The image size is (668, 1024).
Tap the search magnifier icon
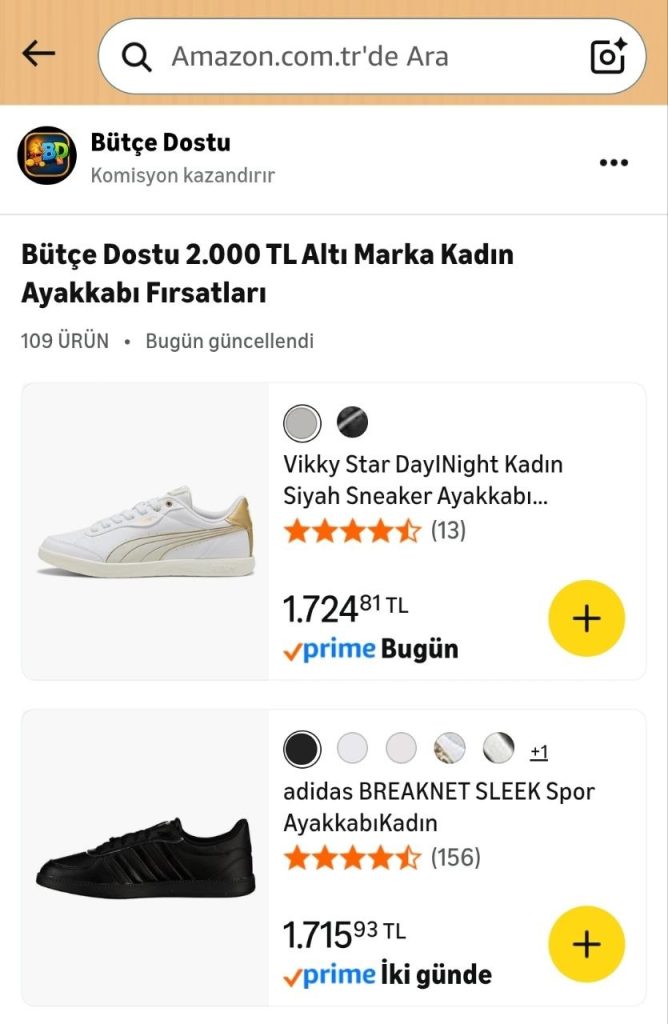tap(137, 56)
